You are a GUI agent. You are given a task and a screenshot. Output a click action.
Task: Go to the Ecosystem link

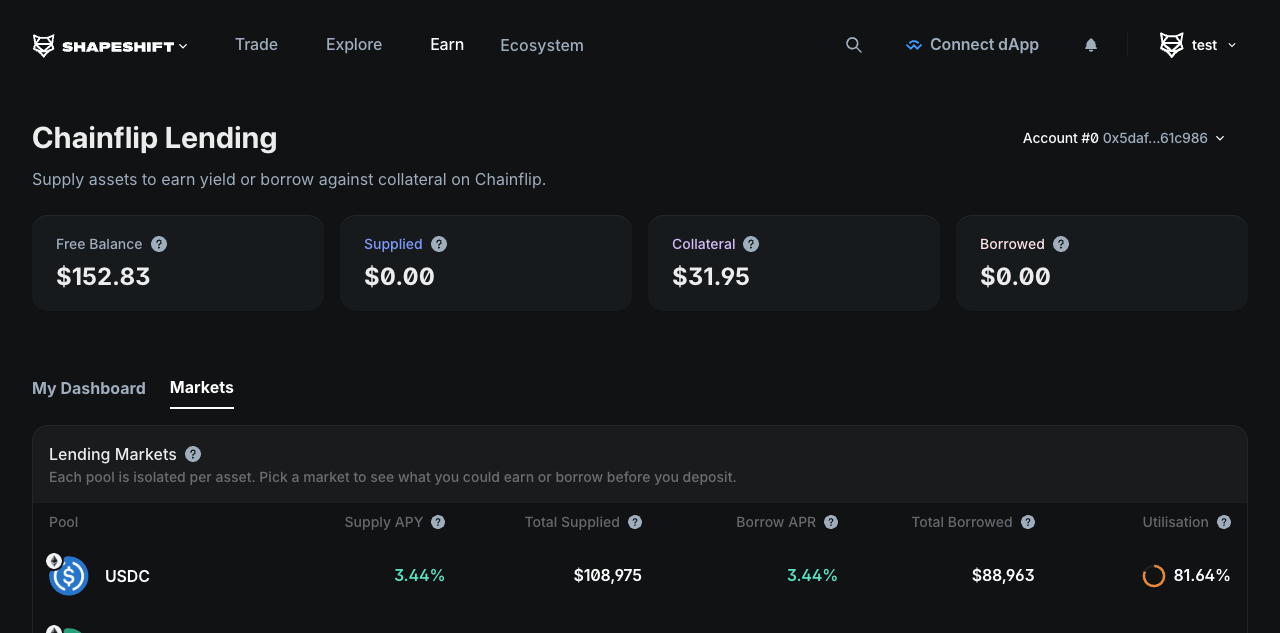542,45
